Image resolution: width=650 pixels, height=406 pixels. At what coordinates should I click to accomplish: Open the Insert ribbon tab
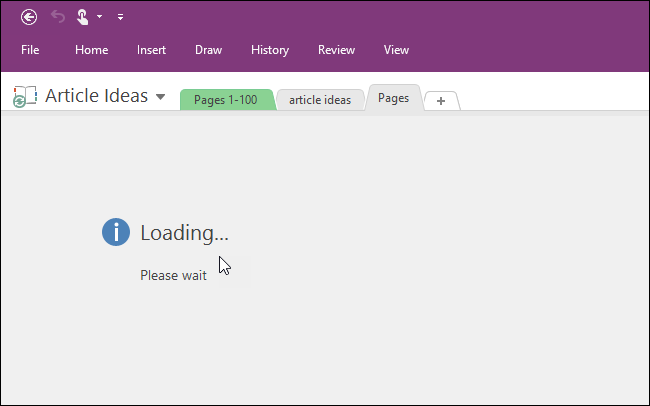pyautogui.click(x=151, y=50)
